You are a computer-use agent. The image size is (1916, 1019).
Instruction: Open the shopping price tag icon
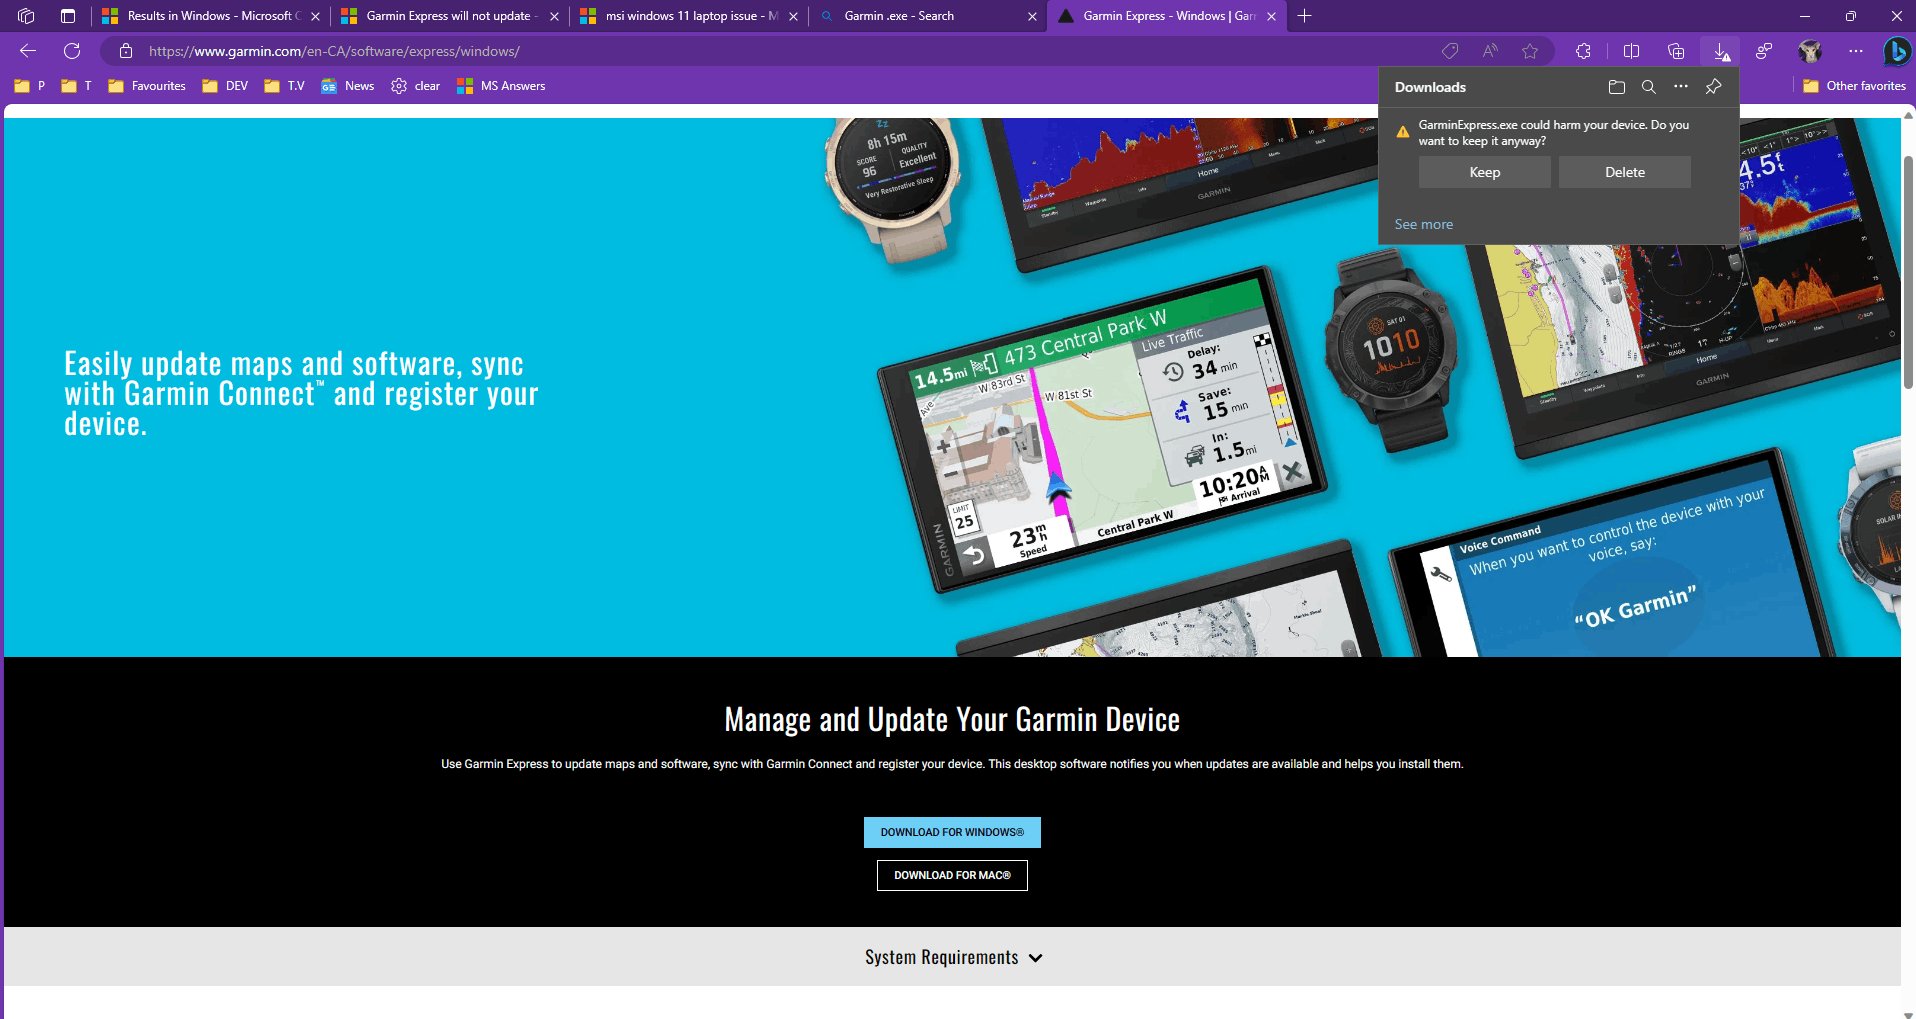click(1450, 51)
